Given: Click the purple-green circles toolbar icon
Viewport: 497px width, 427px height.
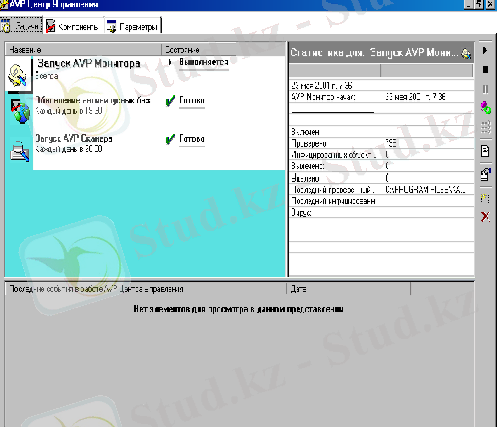Looking at the screenshot, I should click(486, 107).
